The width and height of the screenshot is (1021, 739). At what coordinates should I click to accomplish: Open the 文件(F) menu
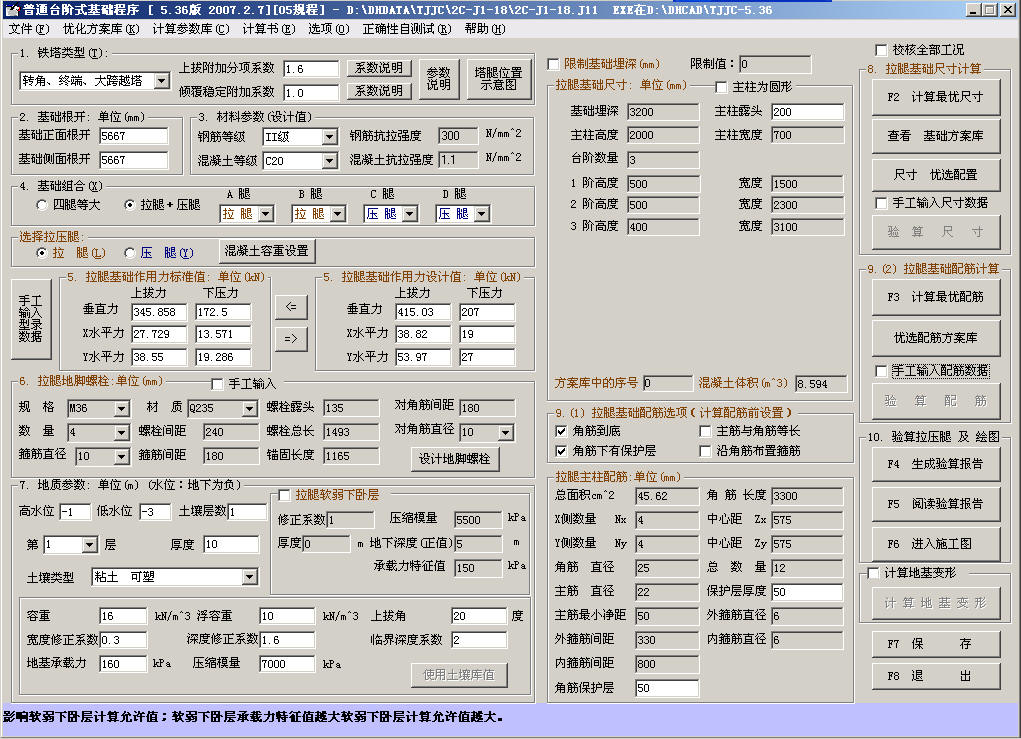[29, 29]
